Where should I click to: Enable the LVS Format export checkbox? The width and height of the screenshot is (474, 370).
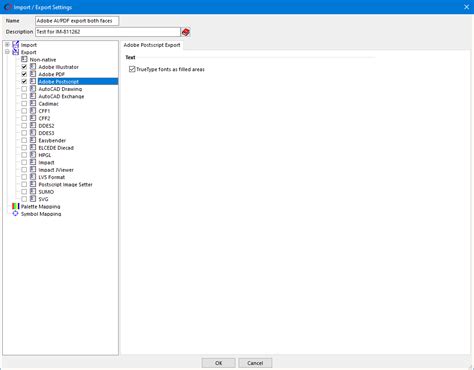pos(24,177)
